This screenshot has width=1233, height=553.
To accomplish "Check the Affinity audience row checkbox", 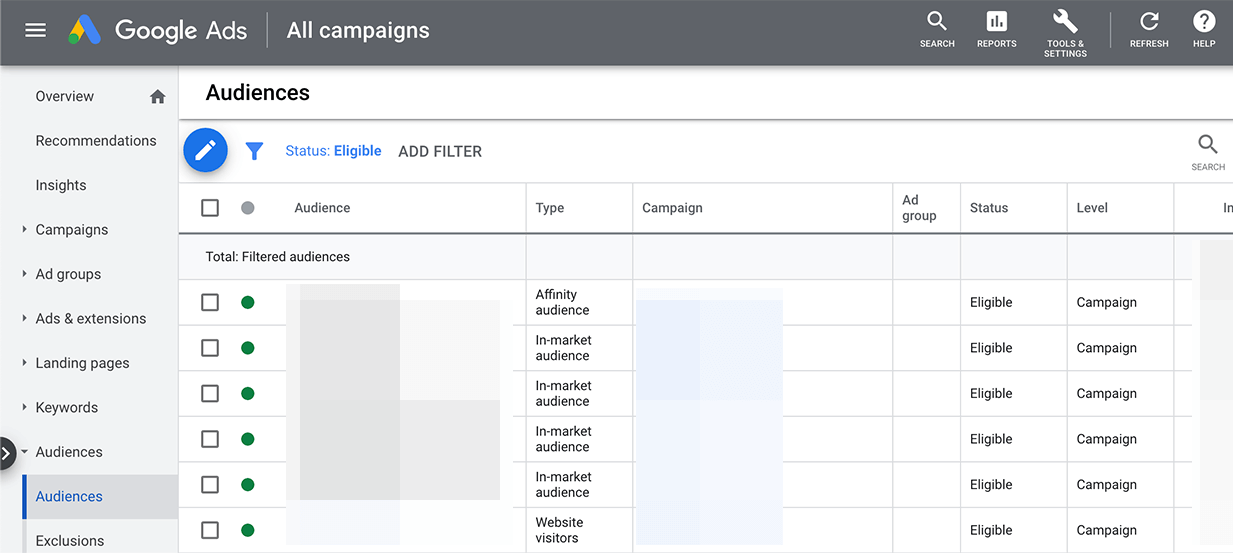I will pyautogui.click(x=210, y=302).
